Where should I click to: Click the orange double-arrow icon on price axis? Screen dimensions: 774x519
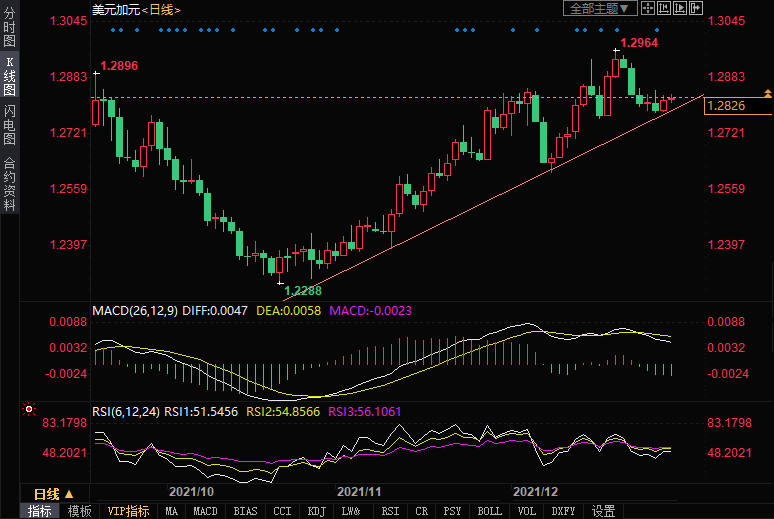(x=767, y=93)
